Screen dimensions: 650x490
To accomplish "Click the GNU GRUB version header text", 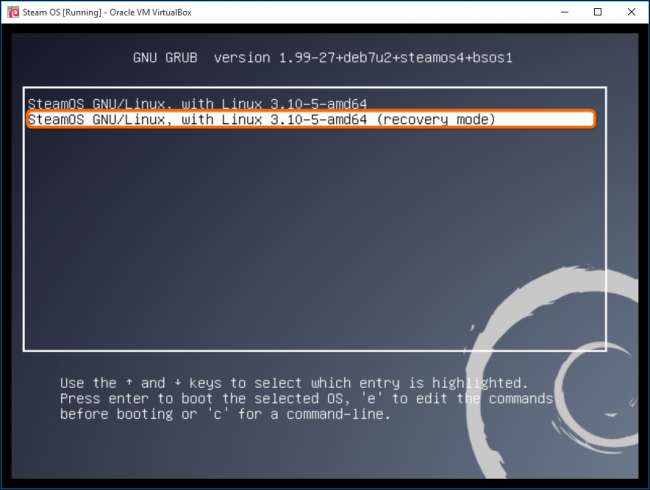I will 323,58.
